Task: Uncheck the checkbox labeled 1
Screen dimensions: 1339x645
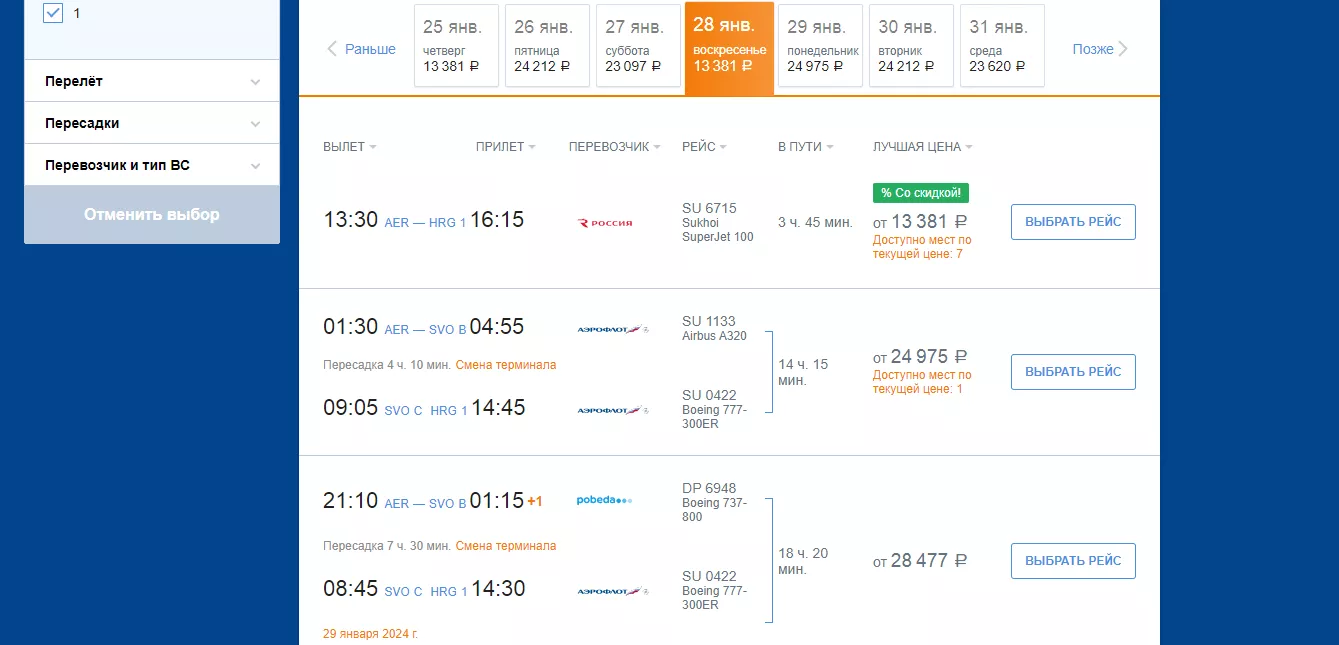Action: [54, 13]
